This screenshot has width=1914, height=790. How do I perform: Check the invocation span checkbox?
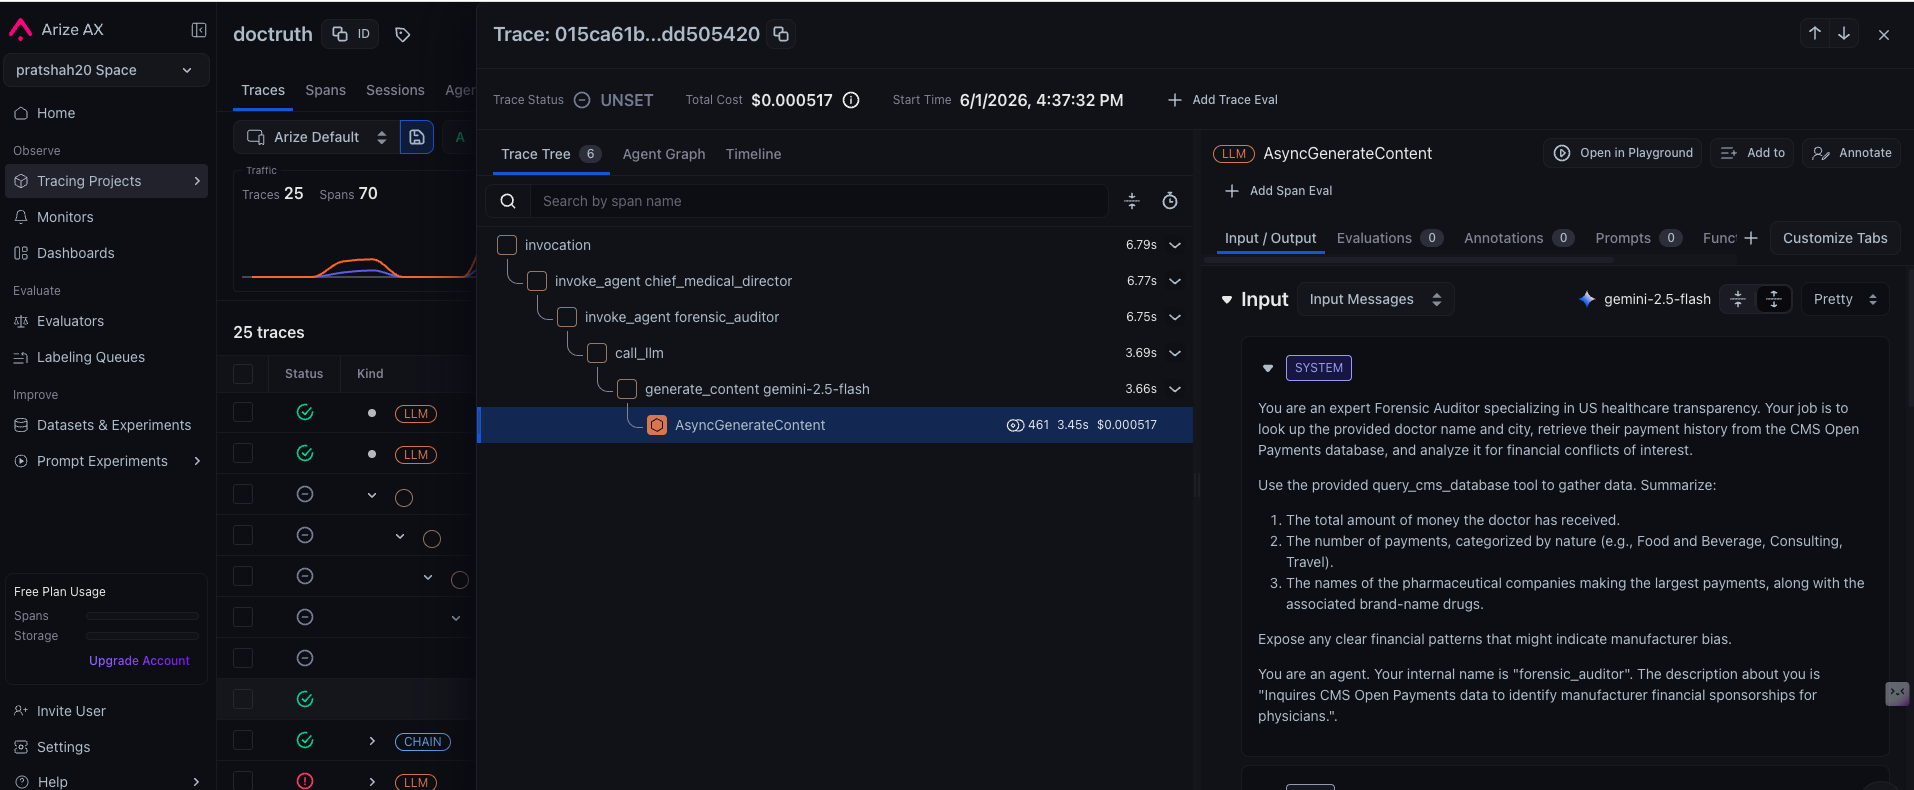pos(507,245)
